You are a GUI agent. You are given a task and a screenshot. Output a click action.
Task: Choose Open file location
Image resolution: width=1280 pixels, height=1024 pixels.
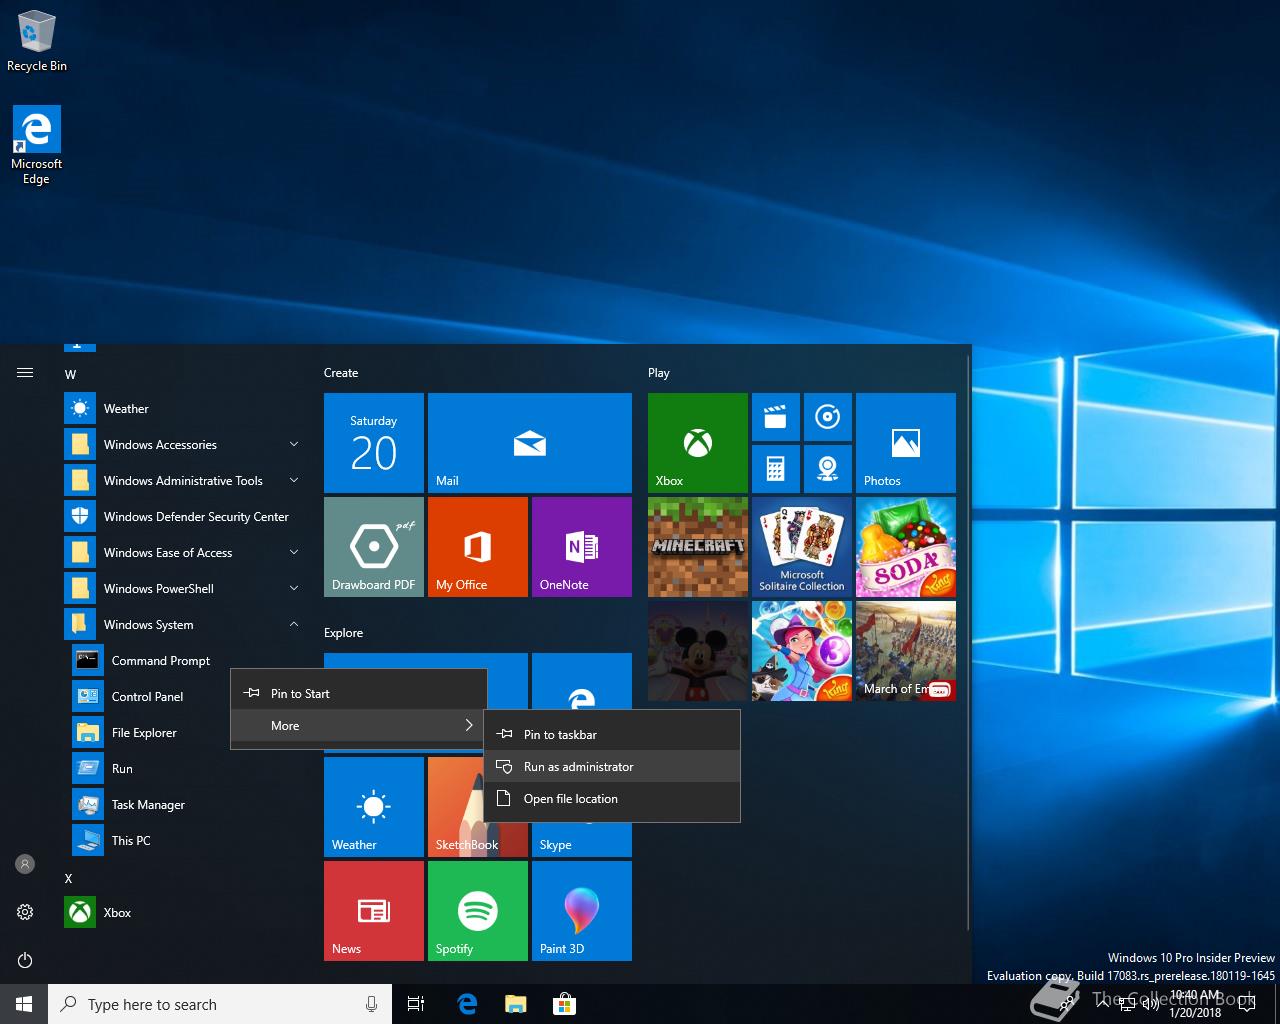pos(612,798)
